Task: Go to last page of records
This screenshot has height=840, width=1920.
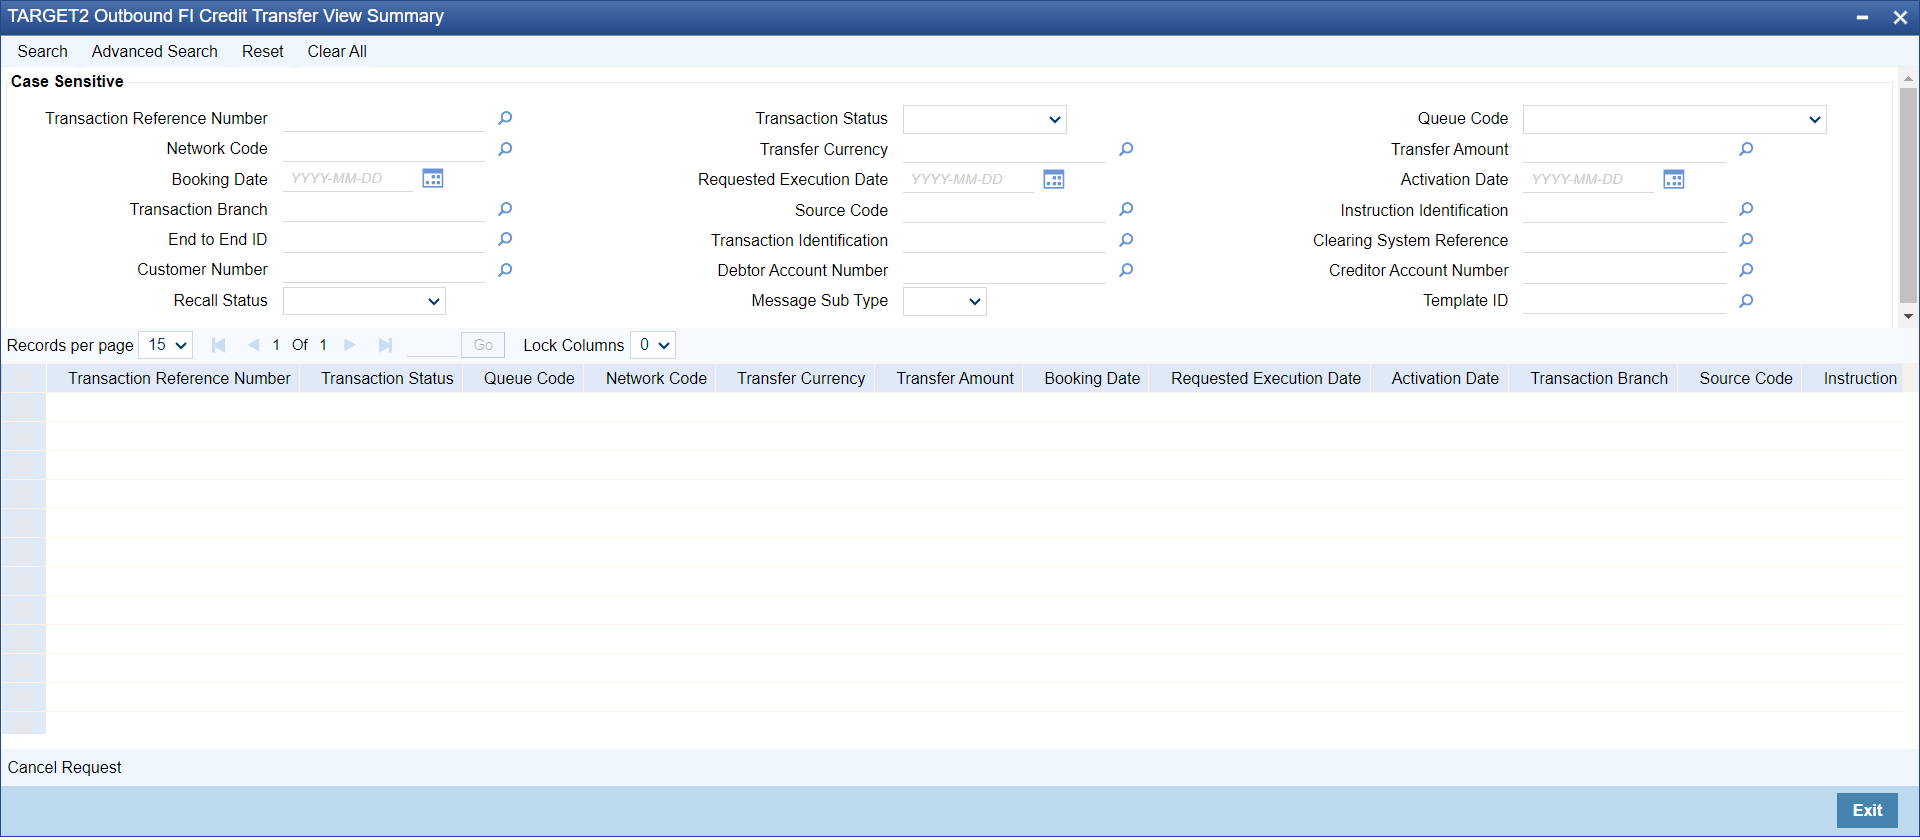Action: 385,345
